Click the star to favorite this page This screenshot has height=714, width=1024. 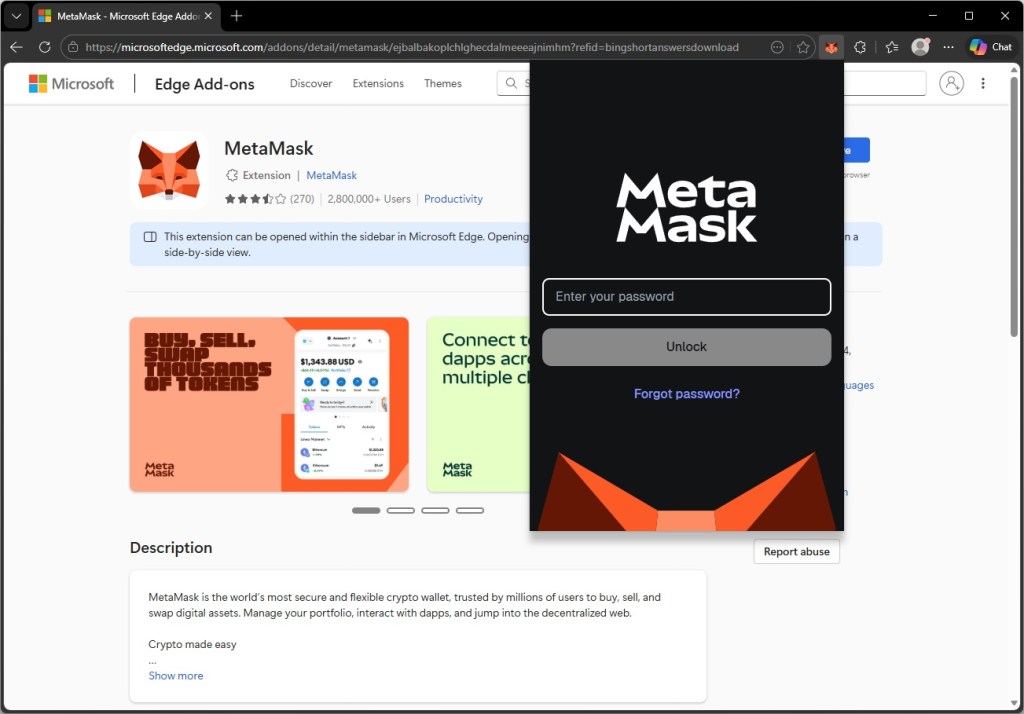(x=803, y=47)
